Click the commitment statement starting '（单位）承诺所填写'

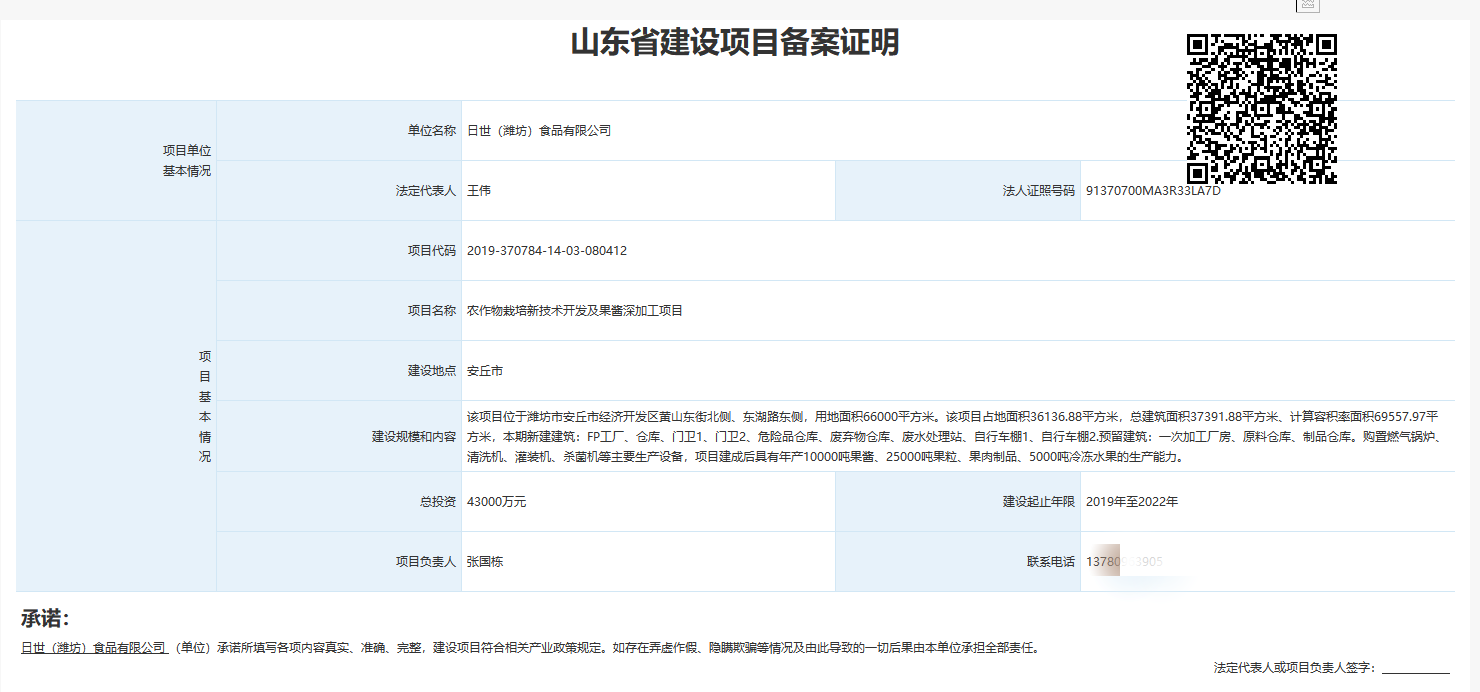click(606, 647)
